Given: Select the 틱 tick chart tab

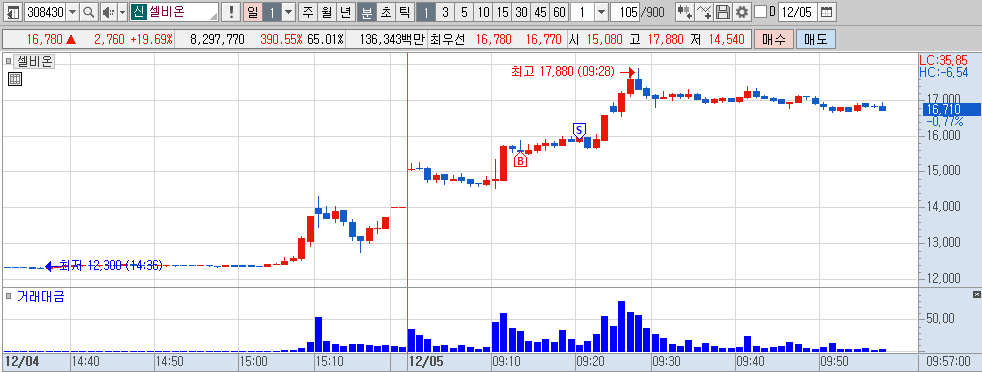Looking at the screenshot, I should pos(405,11).
